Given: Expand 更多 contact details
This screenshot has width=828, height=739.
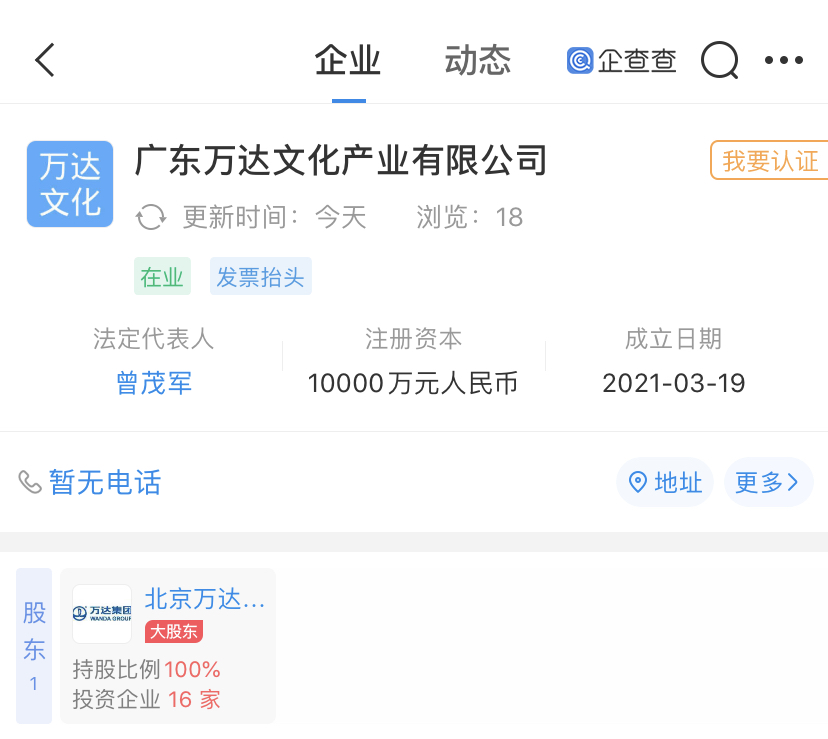Looking at the screenshot, I should 768,482.
